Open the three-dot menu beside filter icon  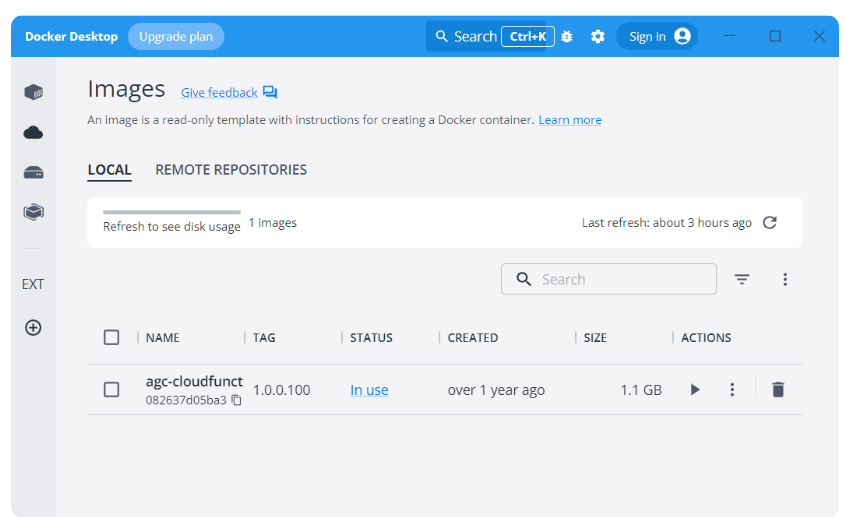pos(785,279)
